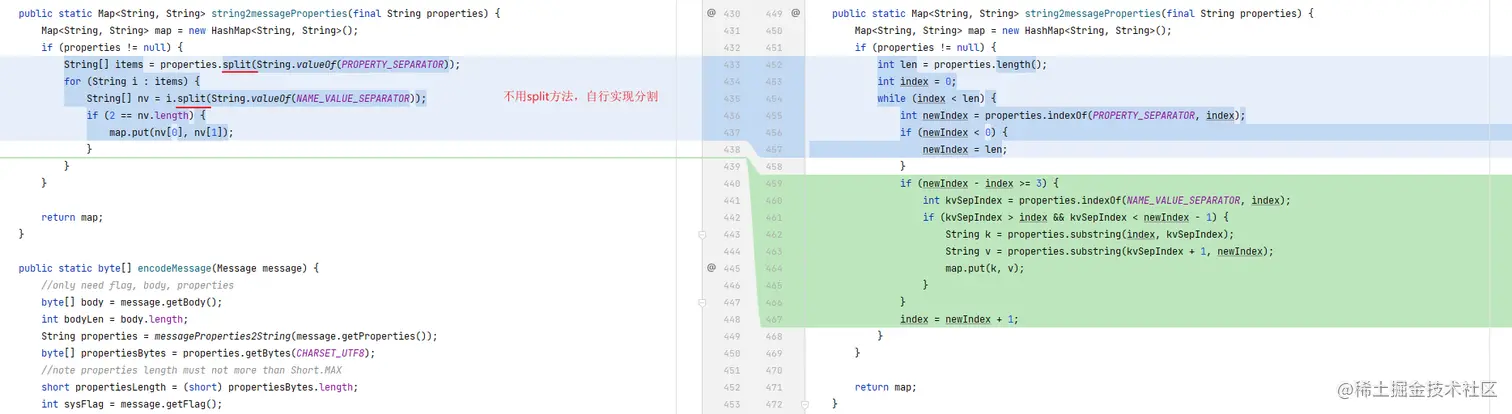Click 'int kvSepIndex = properties.indexOf' line
1512x414 pixels.
pos(1107,200)
